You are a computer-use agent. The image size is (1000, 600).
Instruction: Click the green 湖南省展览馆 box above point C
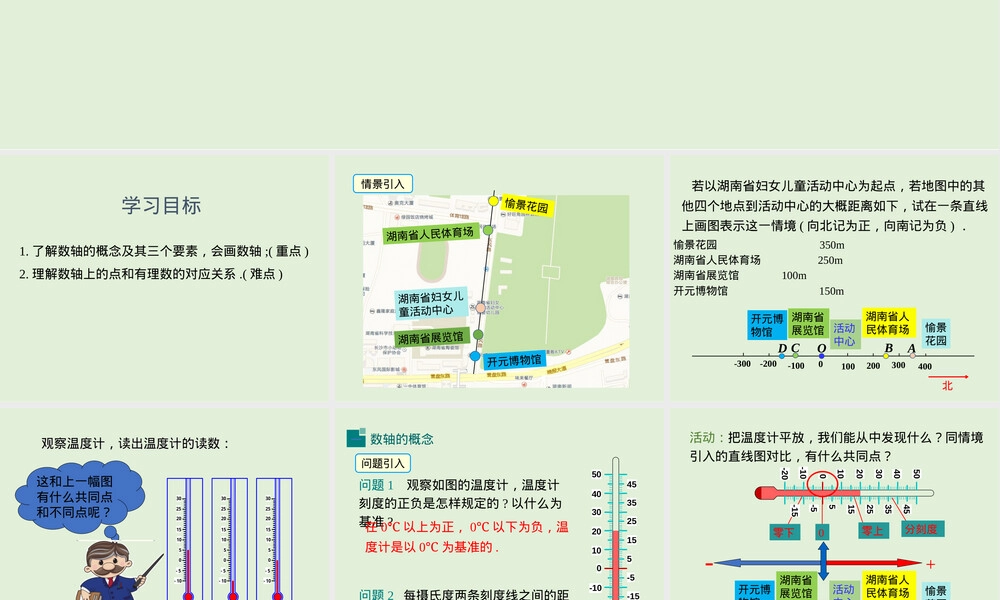[808, 324]
